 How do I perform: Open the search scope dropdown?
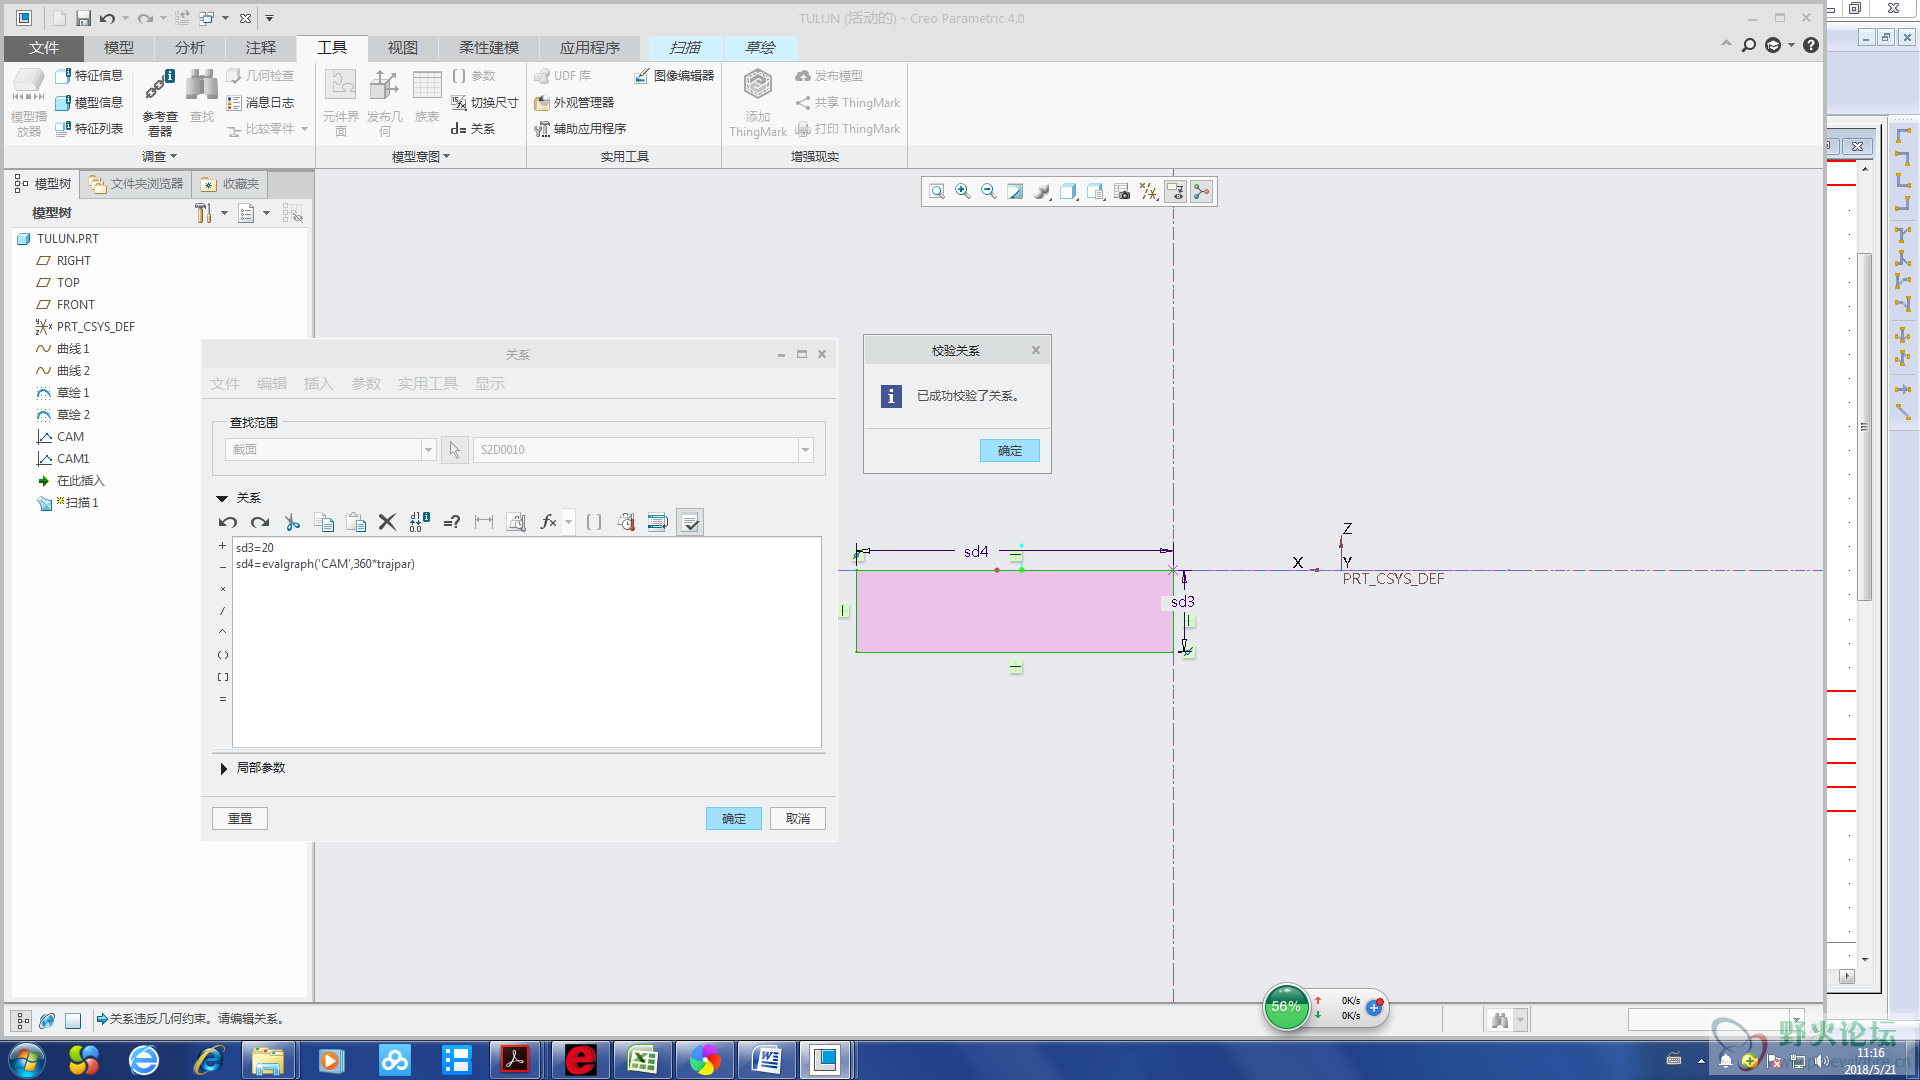coord(428,450)
